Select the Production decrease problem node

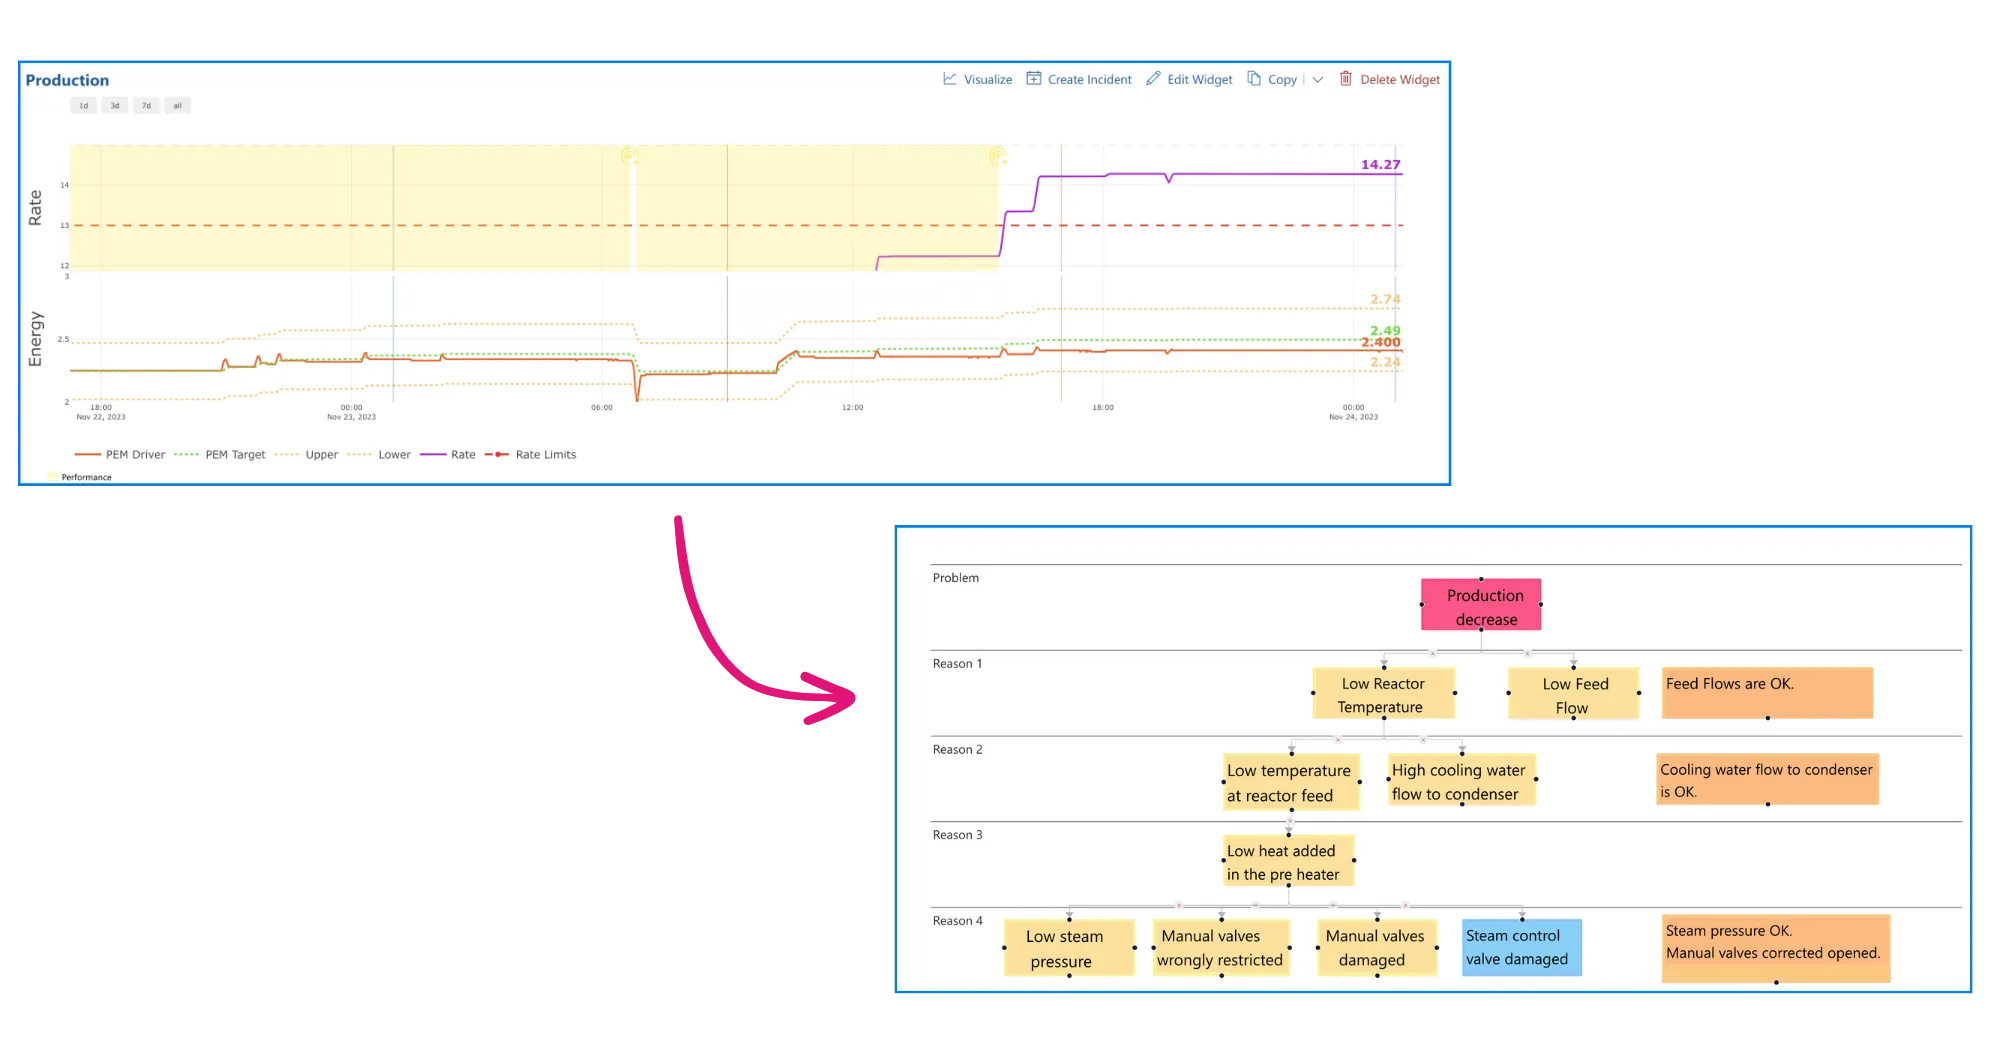click(x=1481, y=605)
